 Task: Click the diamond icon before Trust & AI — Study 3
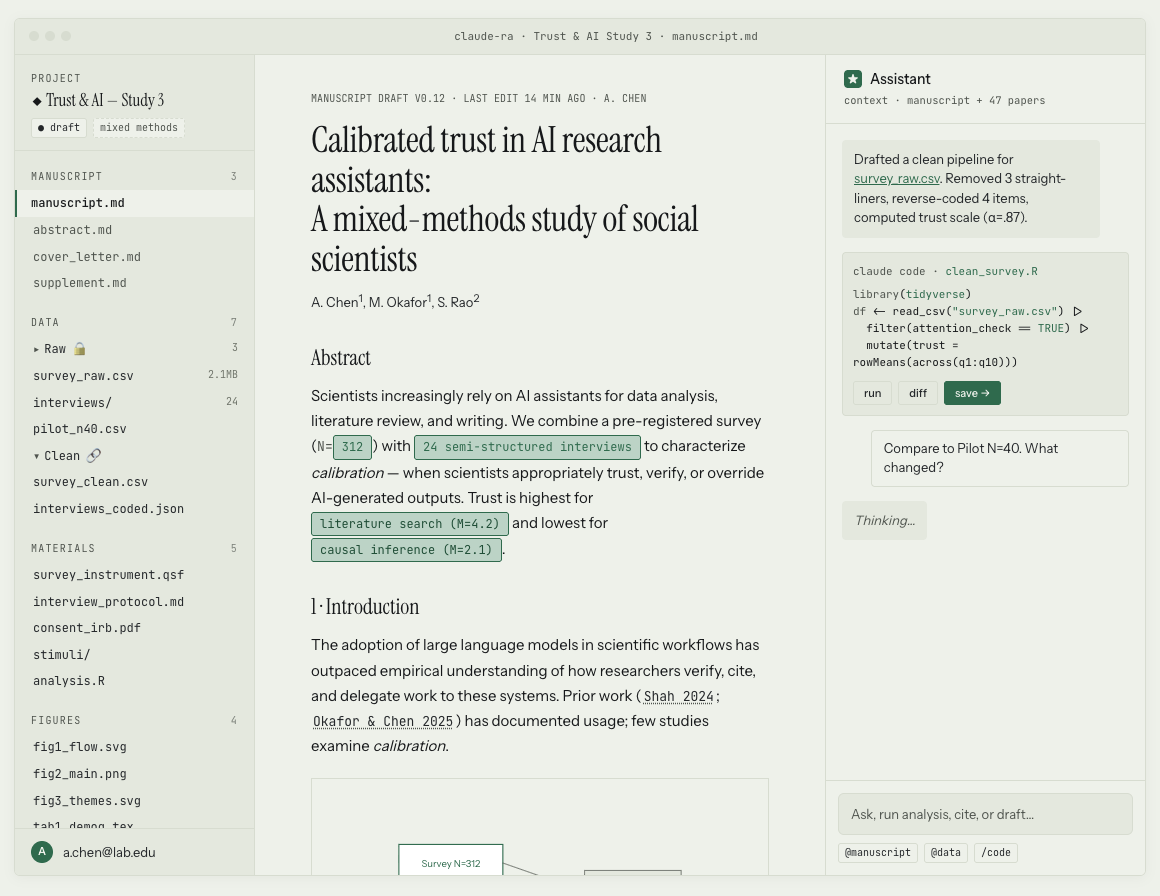pos(36,100)
